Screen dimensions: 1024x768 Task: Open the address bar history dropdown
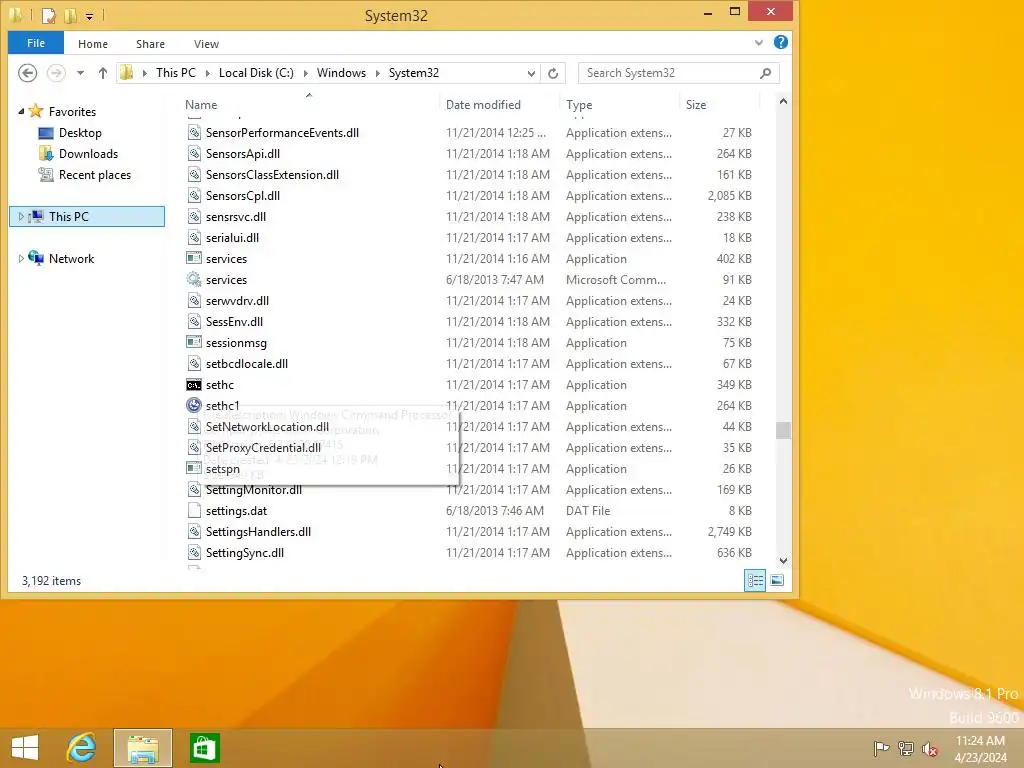coord(531,73)
